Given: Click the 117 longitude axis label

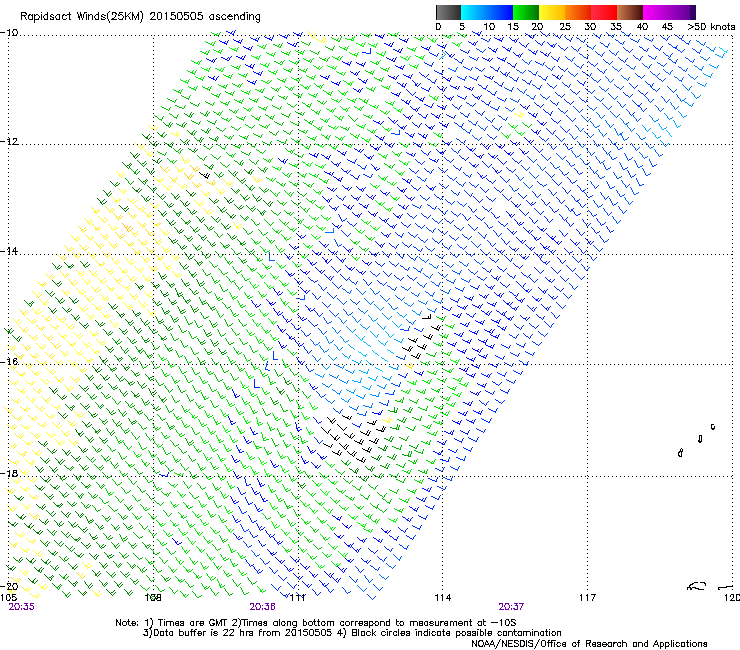Looking at the screenshot, I should [x=588, y=598].
